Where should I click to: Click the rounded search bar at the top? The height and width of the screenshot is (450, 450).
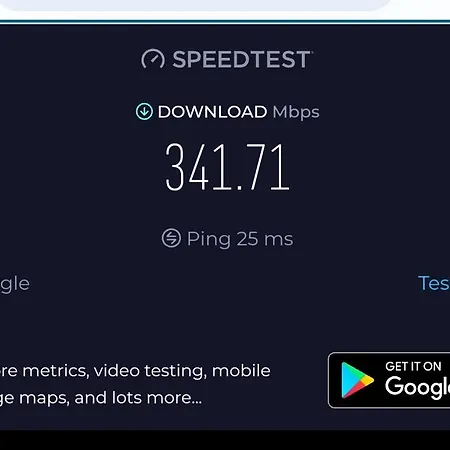(x=195, y=5)
